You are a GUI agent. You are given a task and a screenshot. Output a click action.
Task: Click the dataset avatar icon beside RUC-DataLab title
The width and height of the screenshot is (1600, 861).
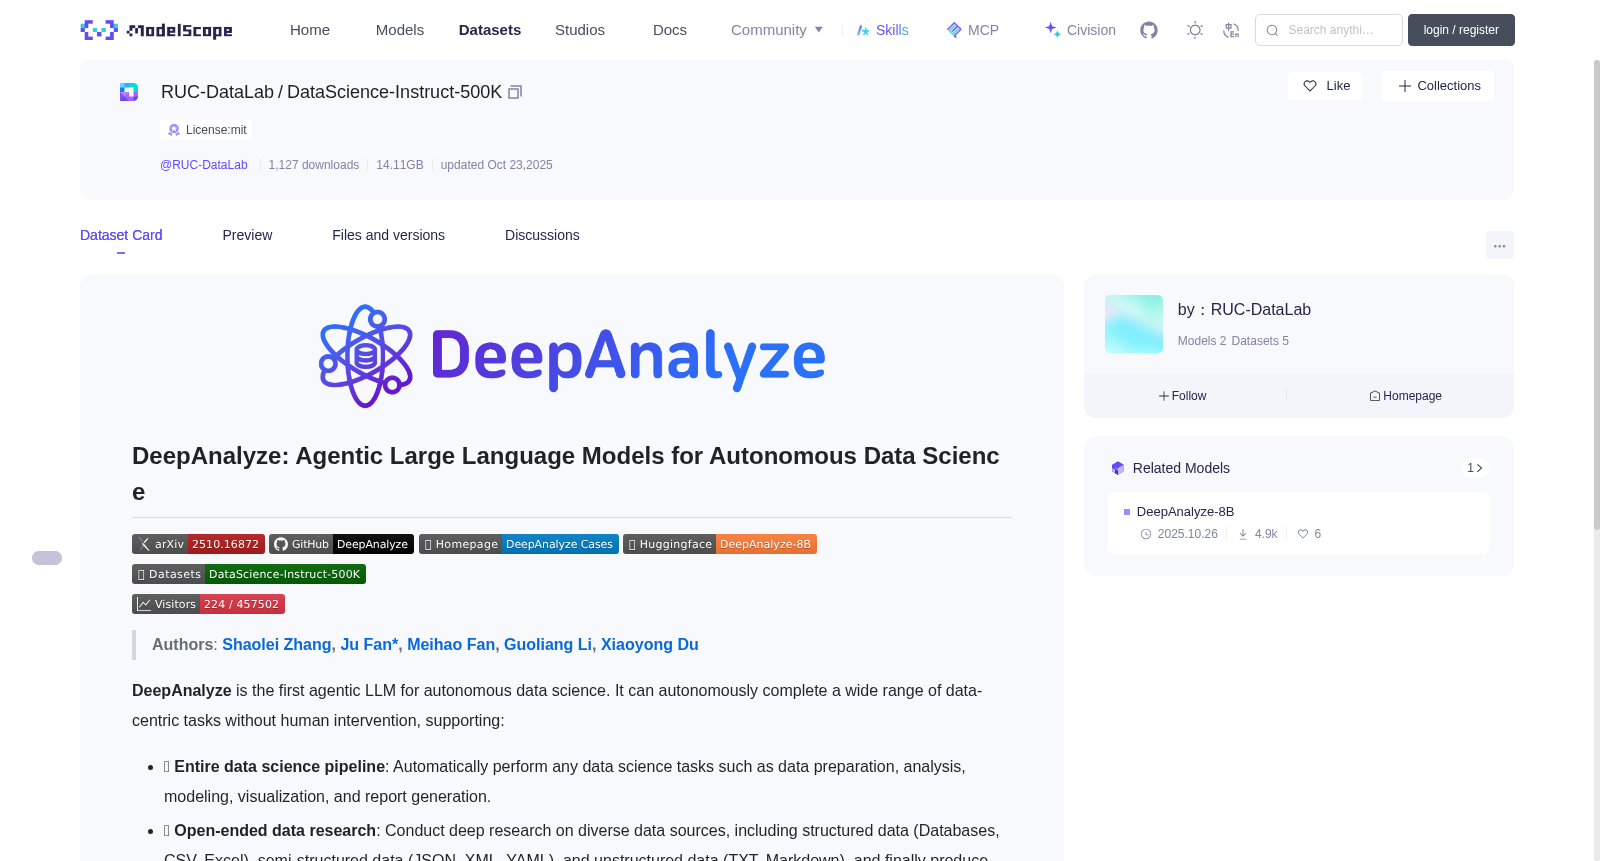coord(129,92)
